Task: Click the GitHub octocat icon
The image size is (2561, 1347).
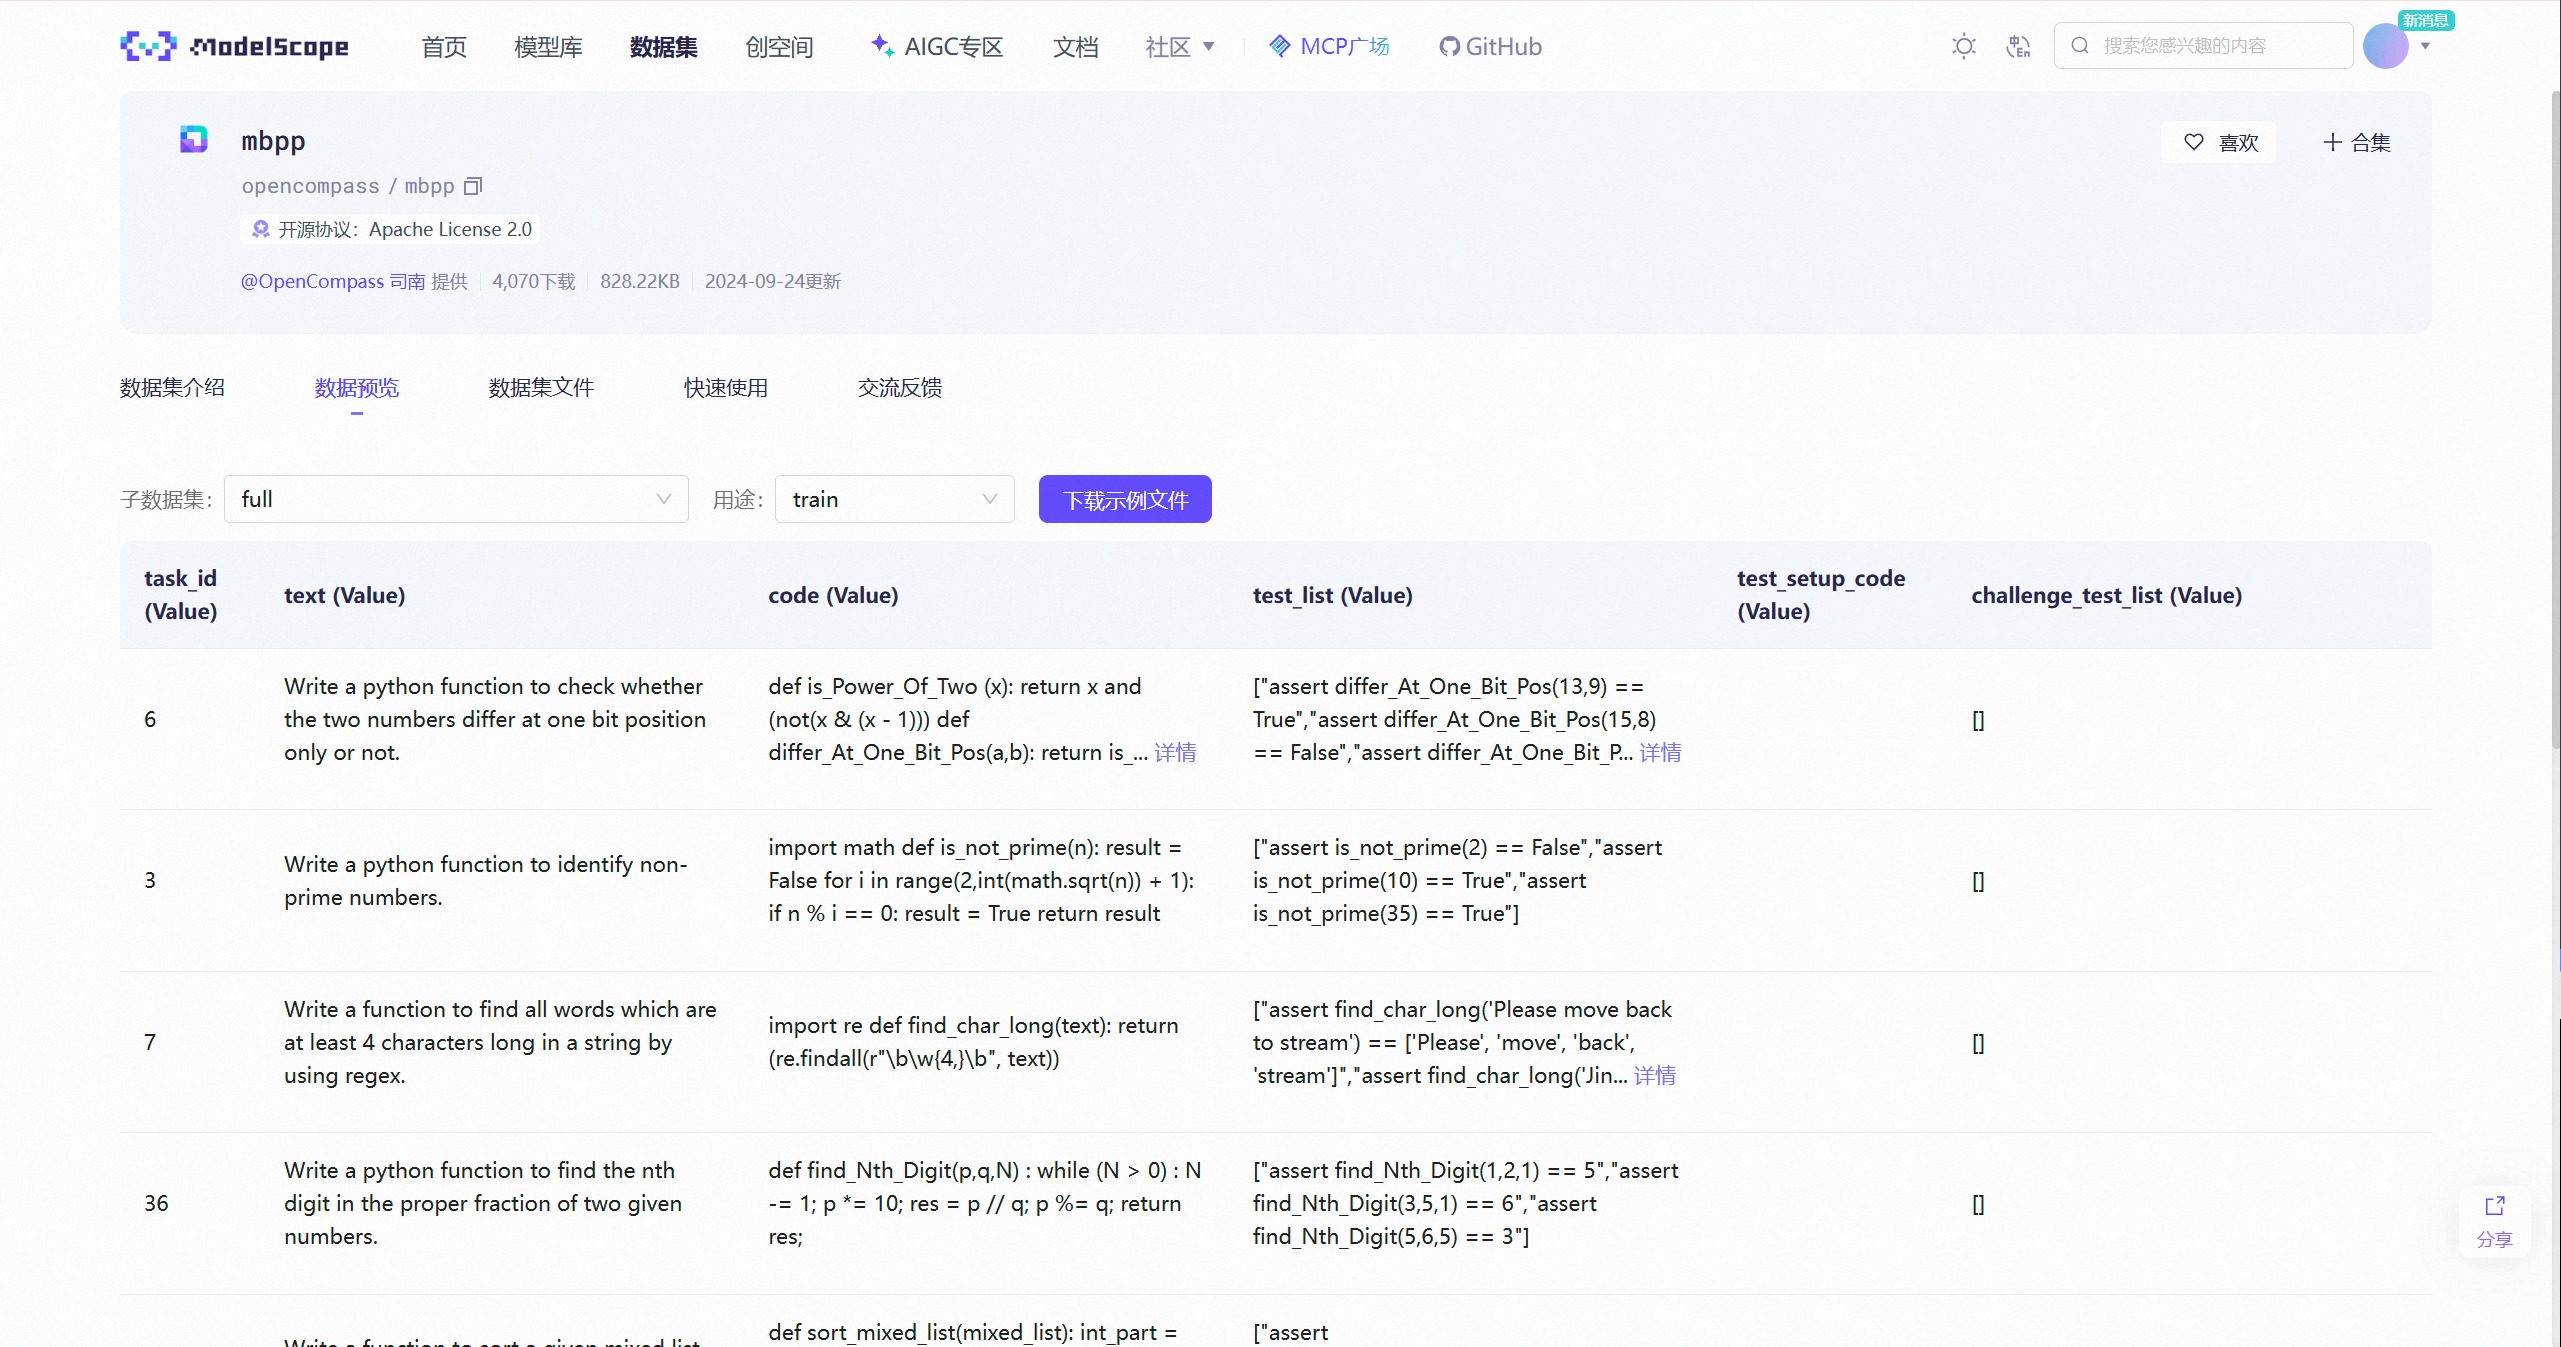Action: pyautogui.click(x=1449, y=46)
